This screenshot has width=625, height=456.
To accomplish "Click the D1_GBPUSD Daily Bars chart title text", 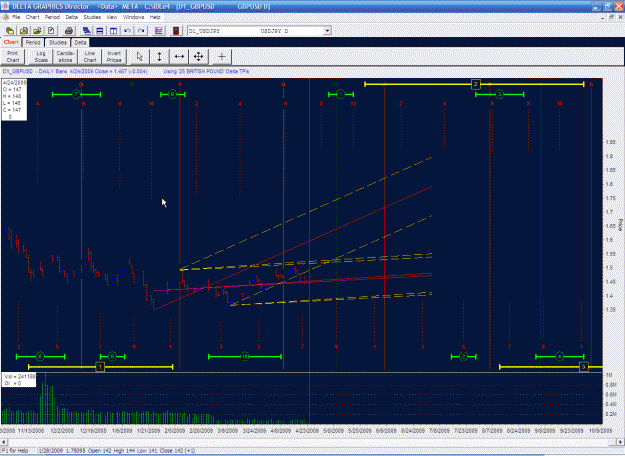I will 75,71.
